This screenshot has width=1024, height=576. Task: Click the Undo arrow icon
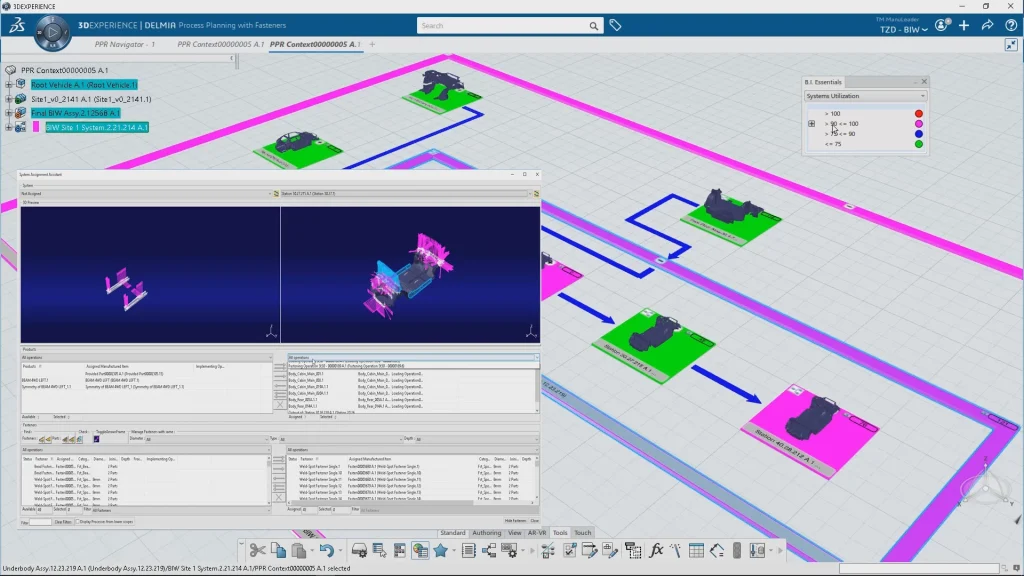(326, 550)
